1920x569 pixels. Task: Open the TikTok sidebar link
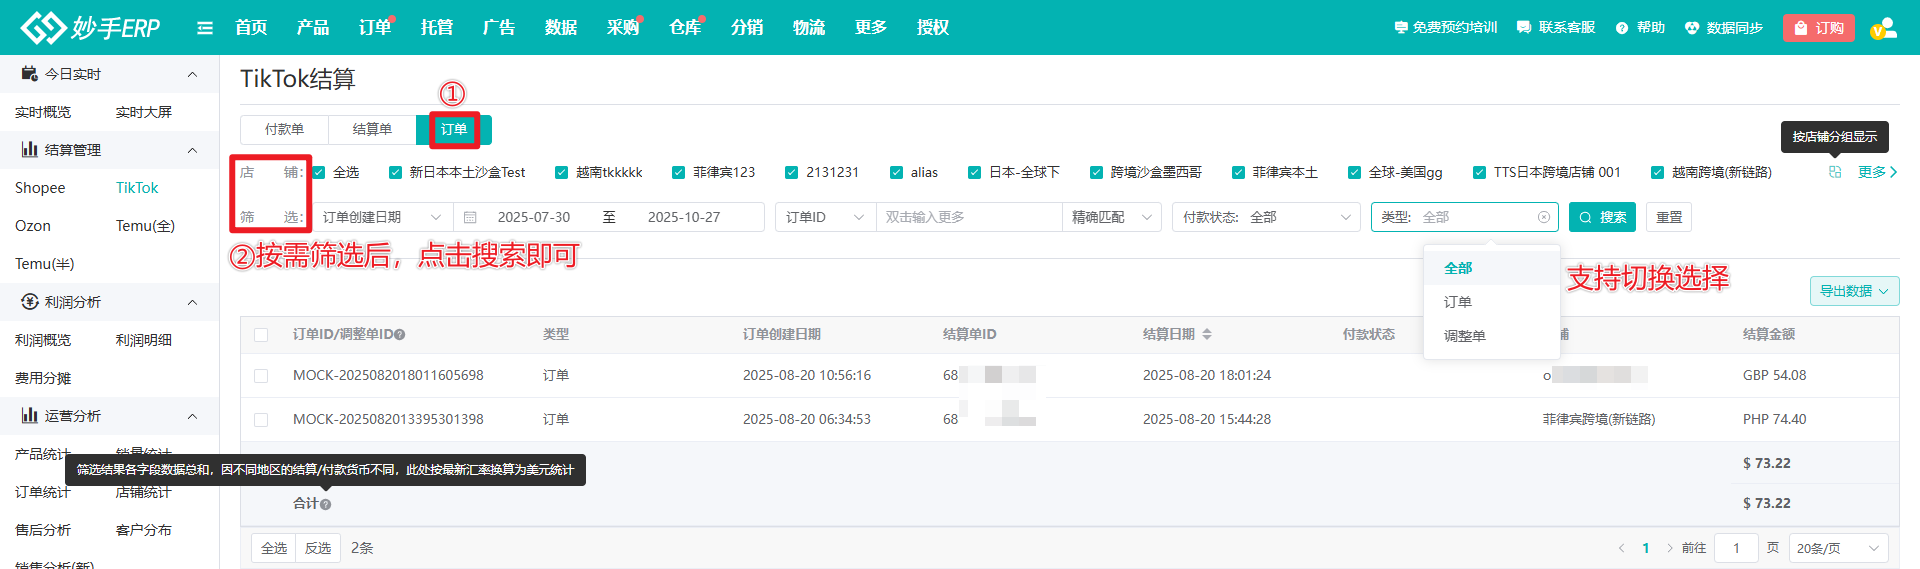tap(137, 188)
